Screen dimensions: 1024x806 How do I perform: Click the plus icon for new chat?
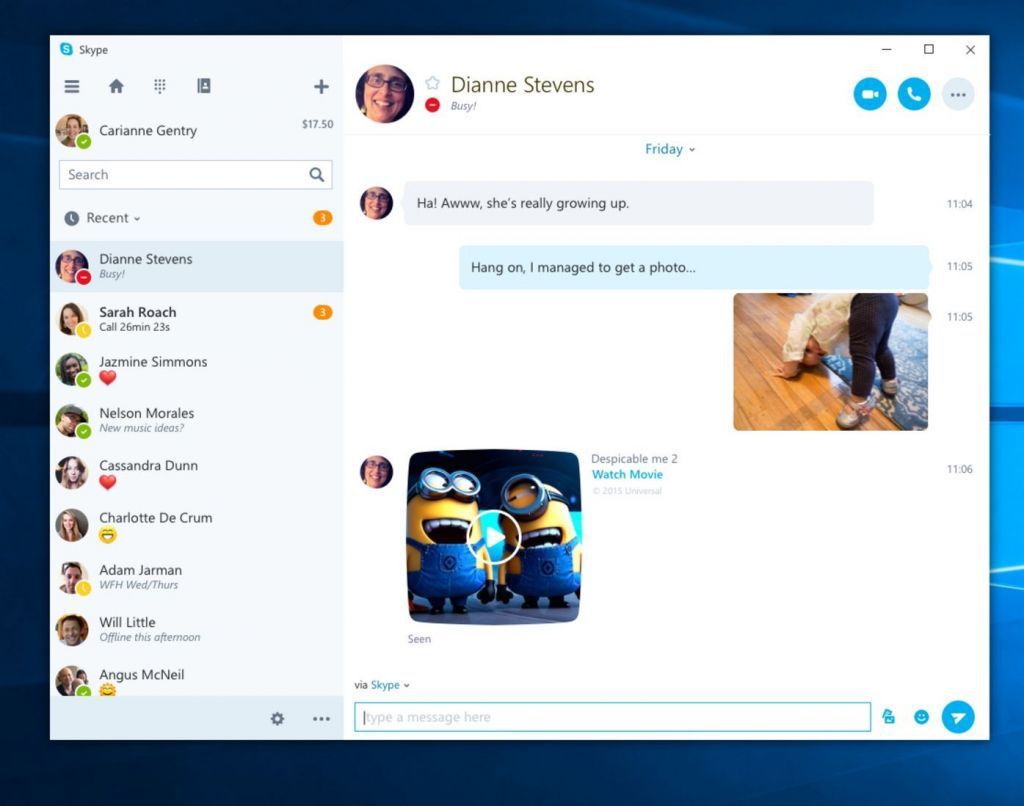(x=321, y=87)
